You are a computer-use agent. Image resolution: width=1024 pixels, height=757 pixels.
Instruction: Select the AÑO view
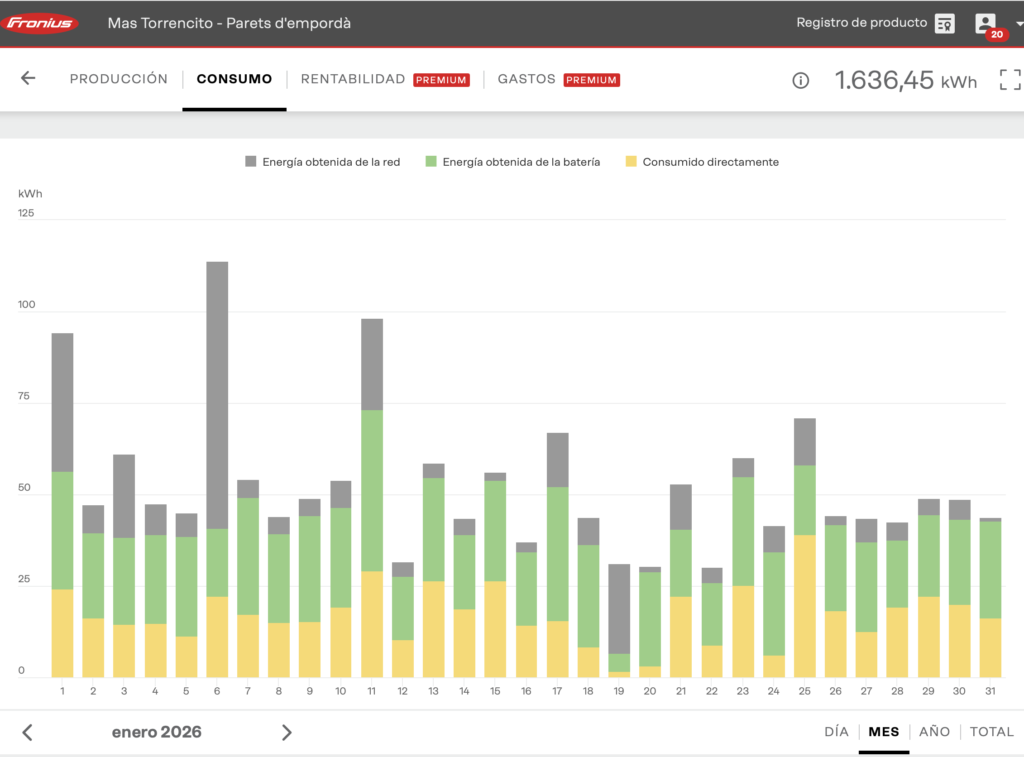pyautogui.click(x=934, y=732)
